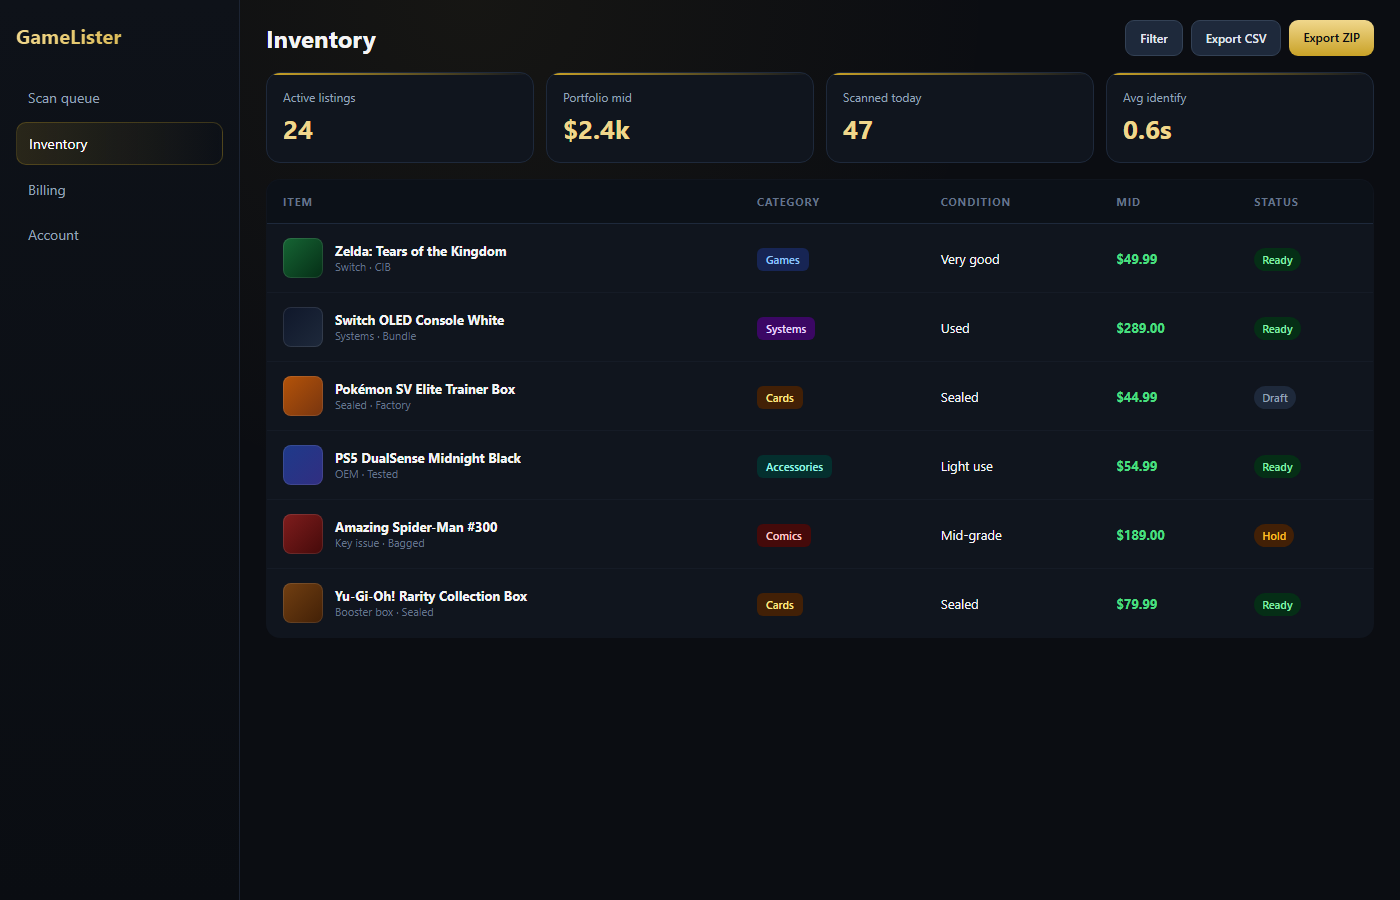Click the $289.00 mid price

(1141, 328)
